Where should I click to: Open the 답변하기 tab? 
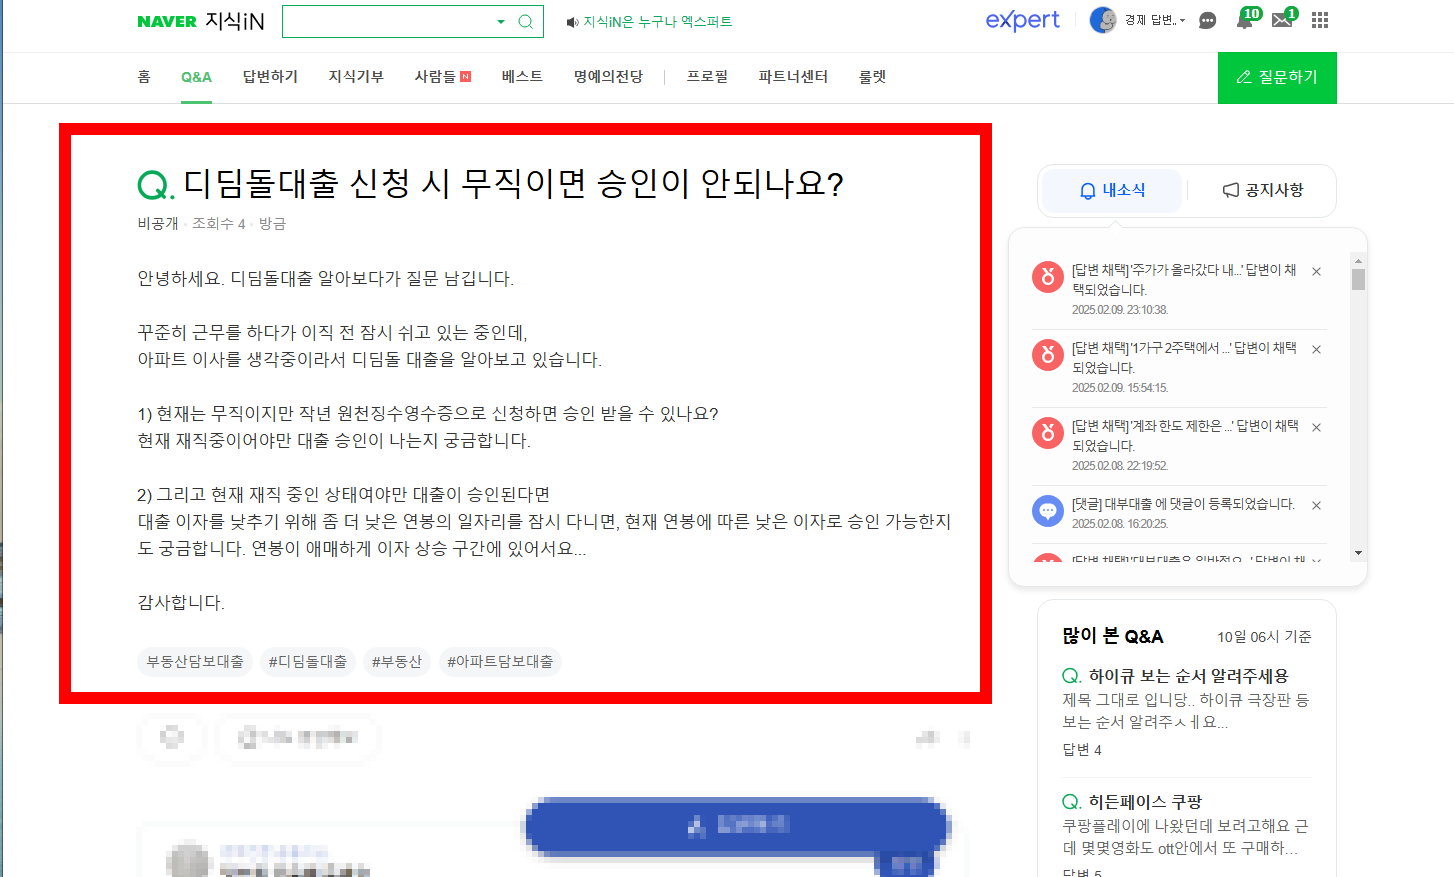(x=270, y=77)
